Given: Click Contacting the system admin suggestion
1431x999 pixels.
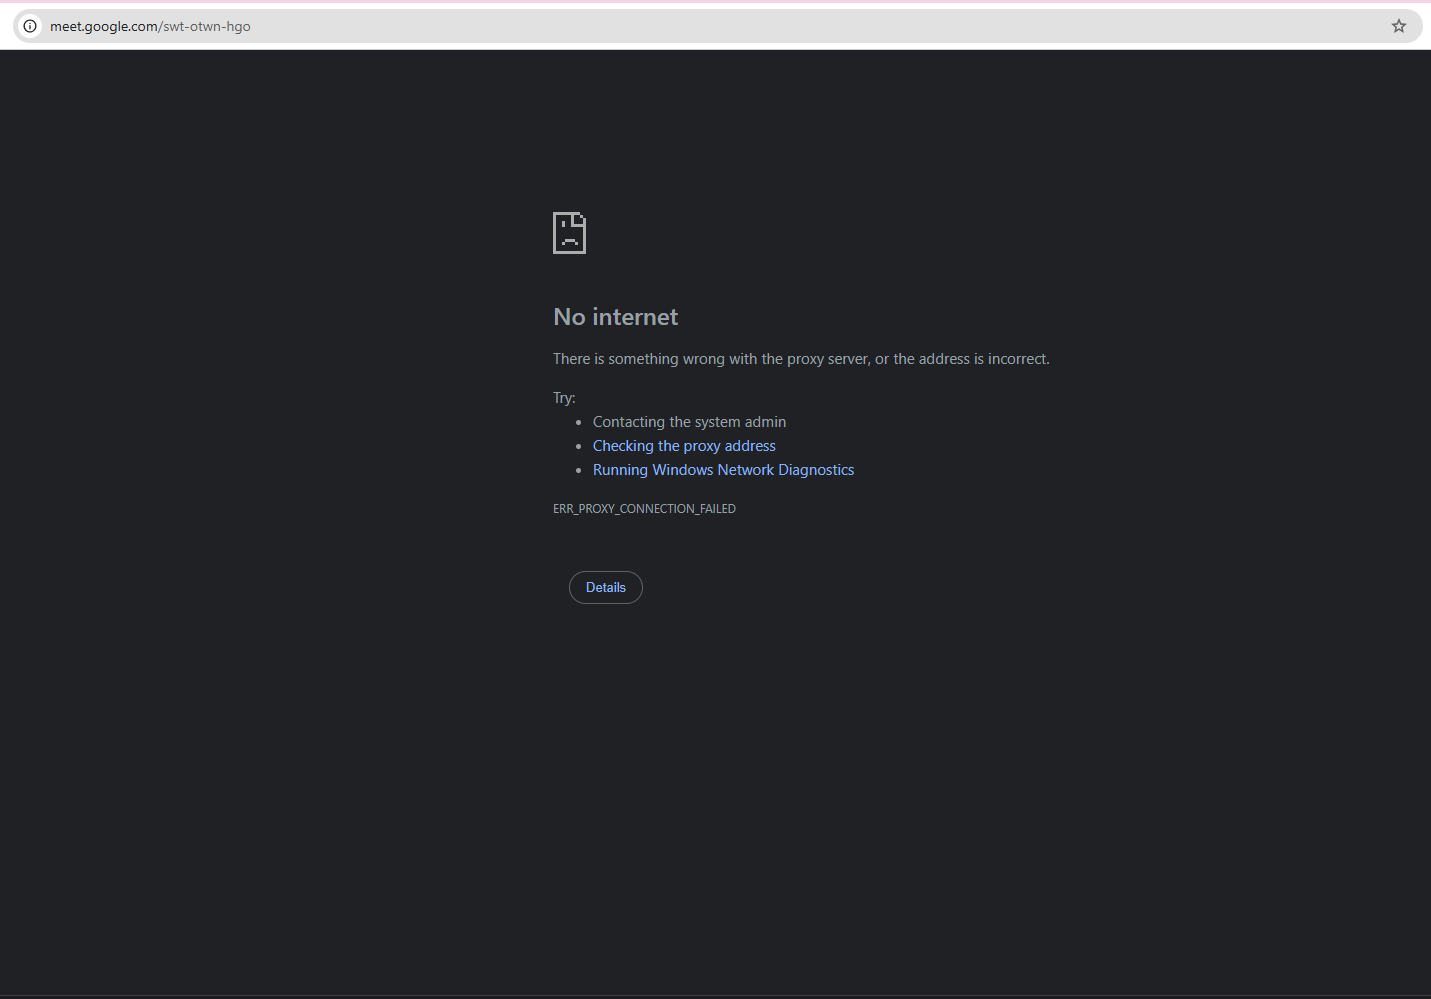Looking at the screenshot, I should point(689,422).
